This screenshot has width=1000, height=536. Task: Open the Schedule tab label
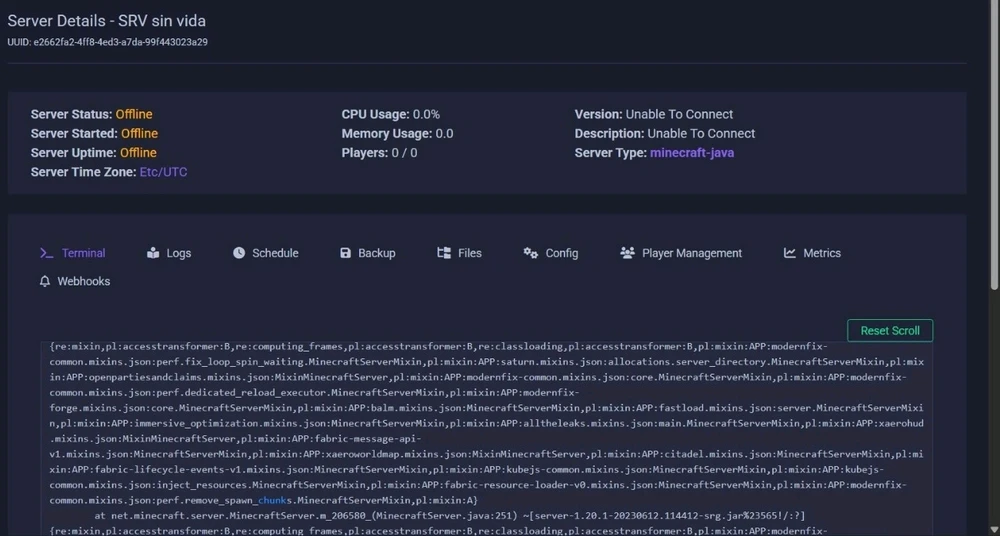(275, 254)
